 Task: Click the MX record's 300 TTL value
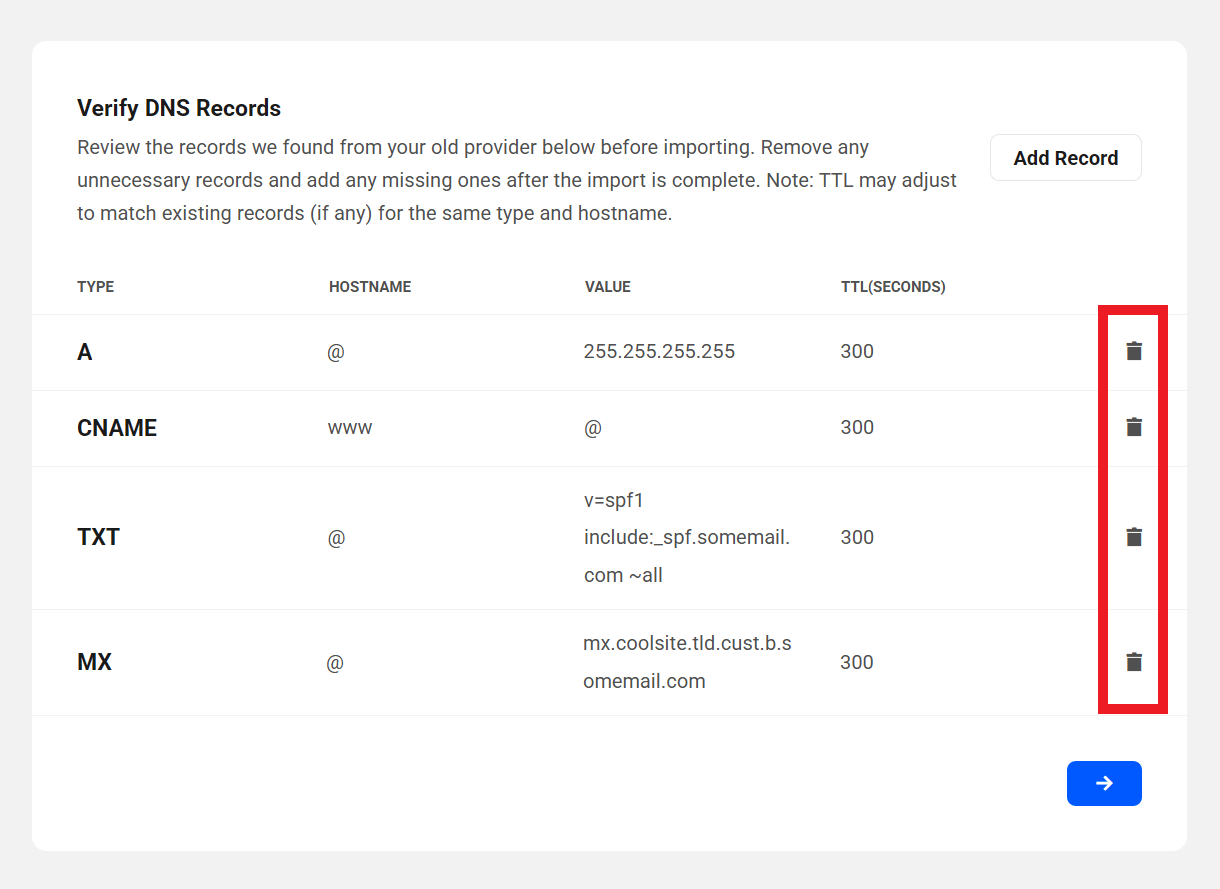click(x=857, y=662)
